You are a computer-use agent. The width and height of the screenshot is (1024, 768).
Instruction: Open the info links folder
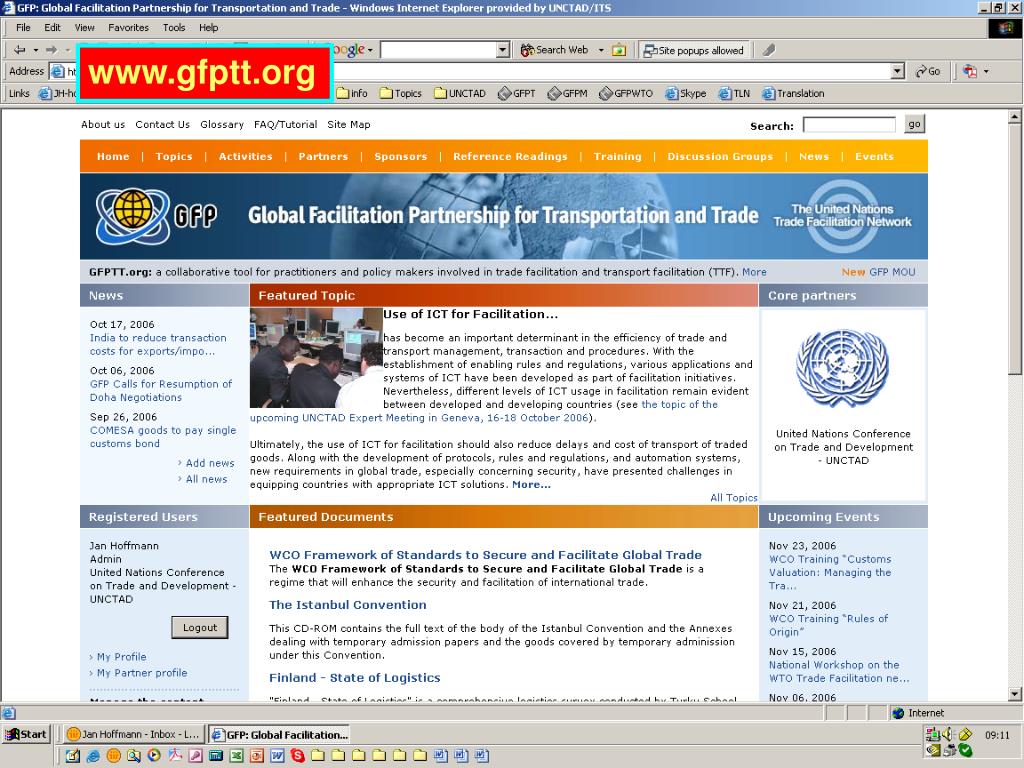click(x=352, y=93)
